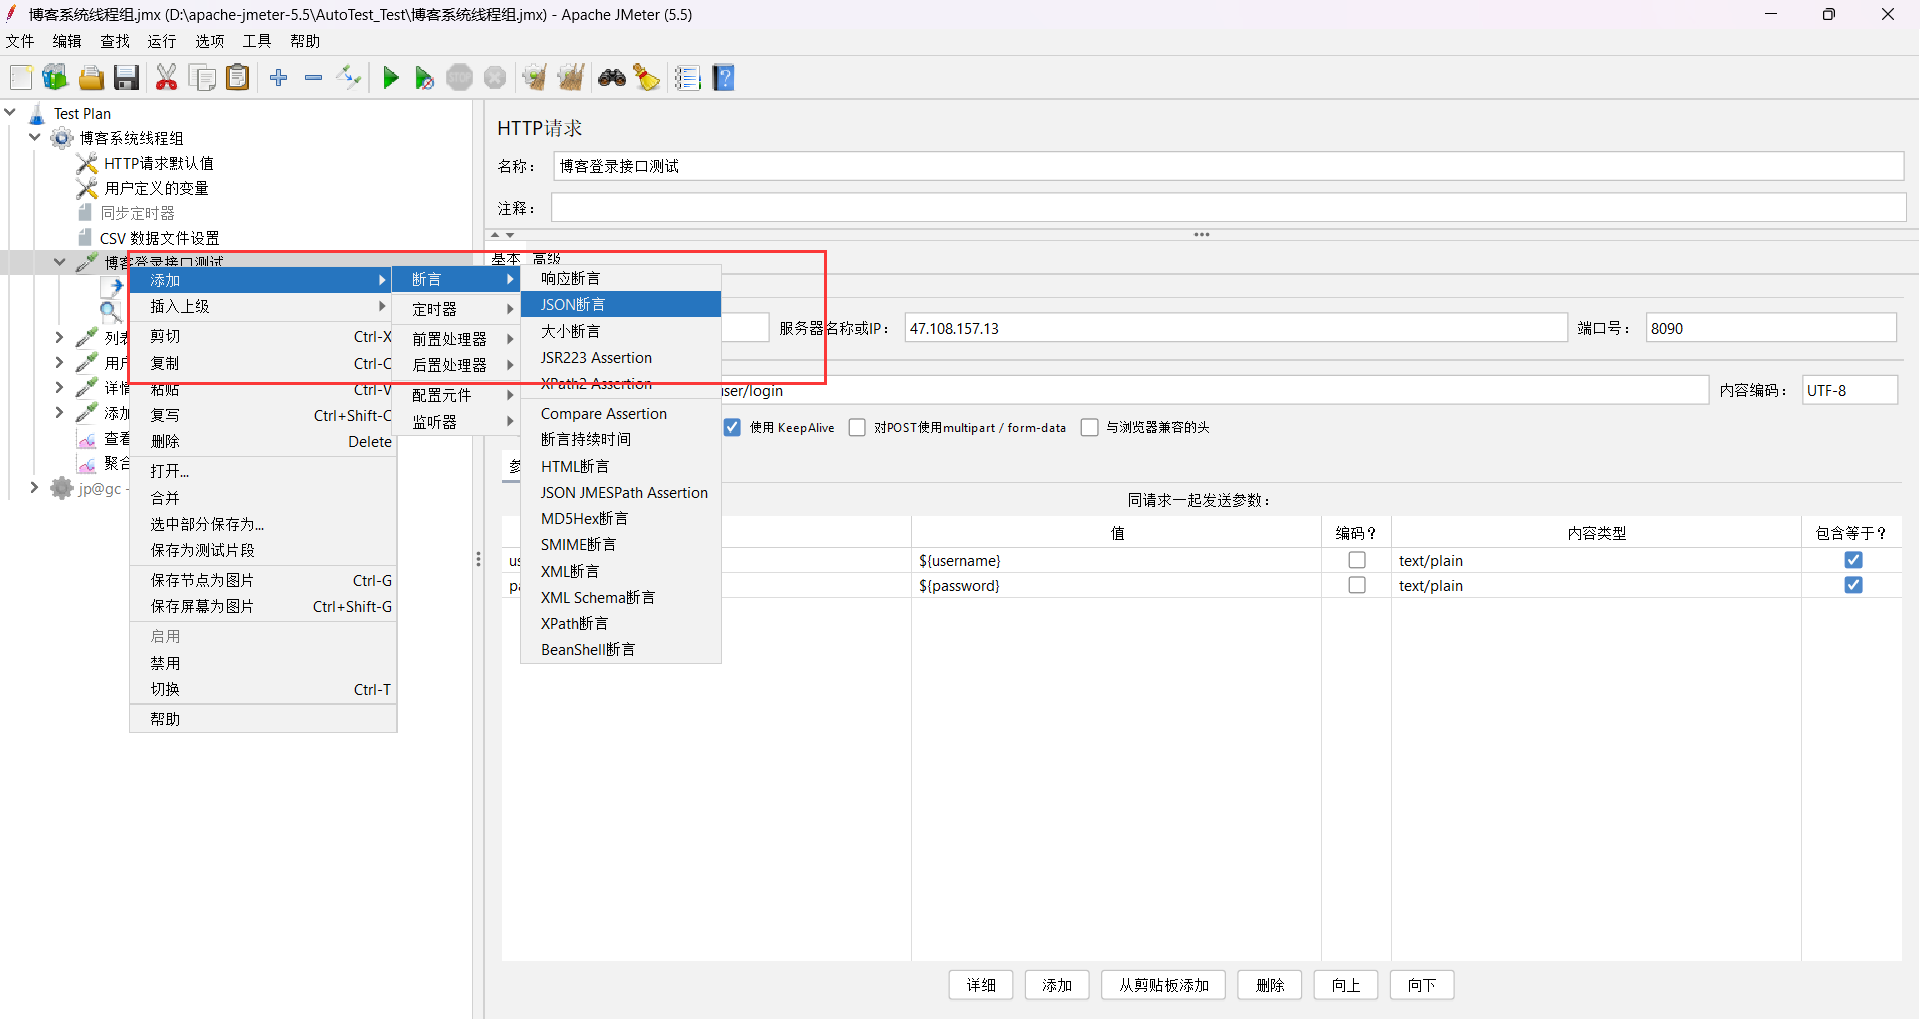Select HTTP请求默认值 tree node
Image resolution: width=1920 pixels, height=1020 pixels.
click(x=159, y=163)
